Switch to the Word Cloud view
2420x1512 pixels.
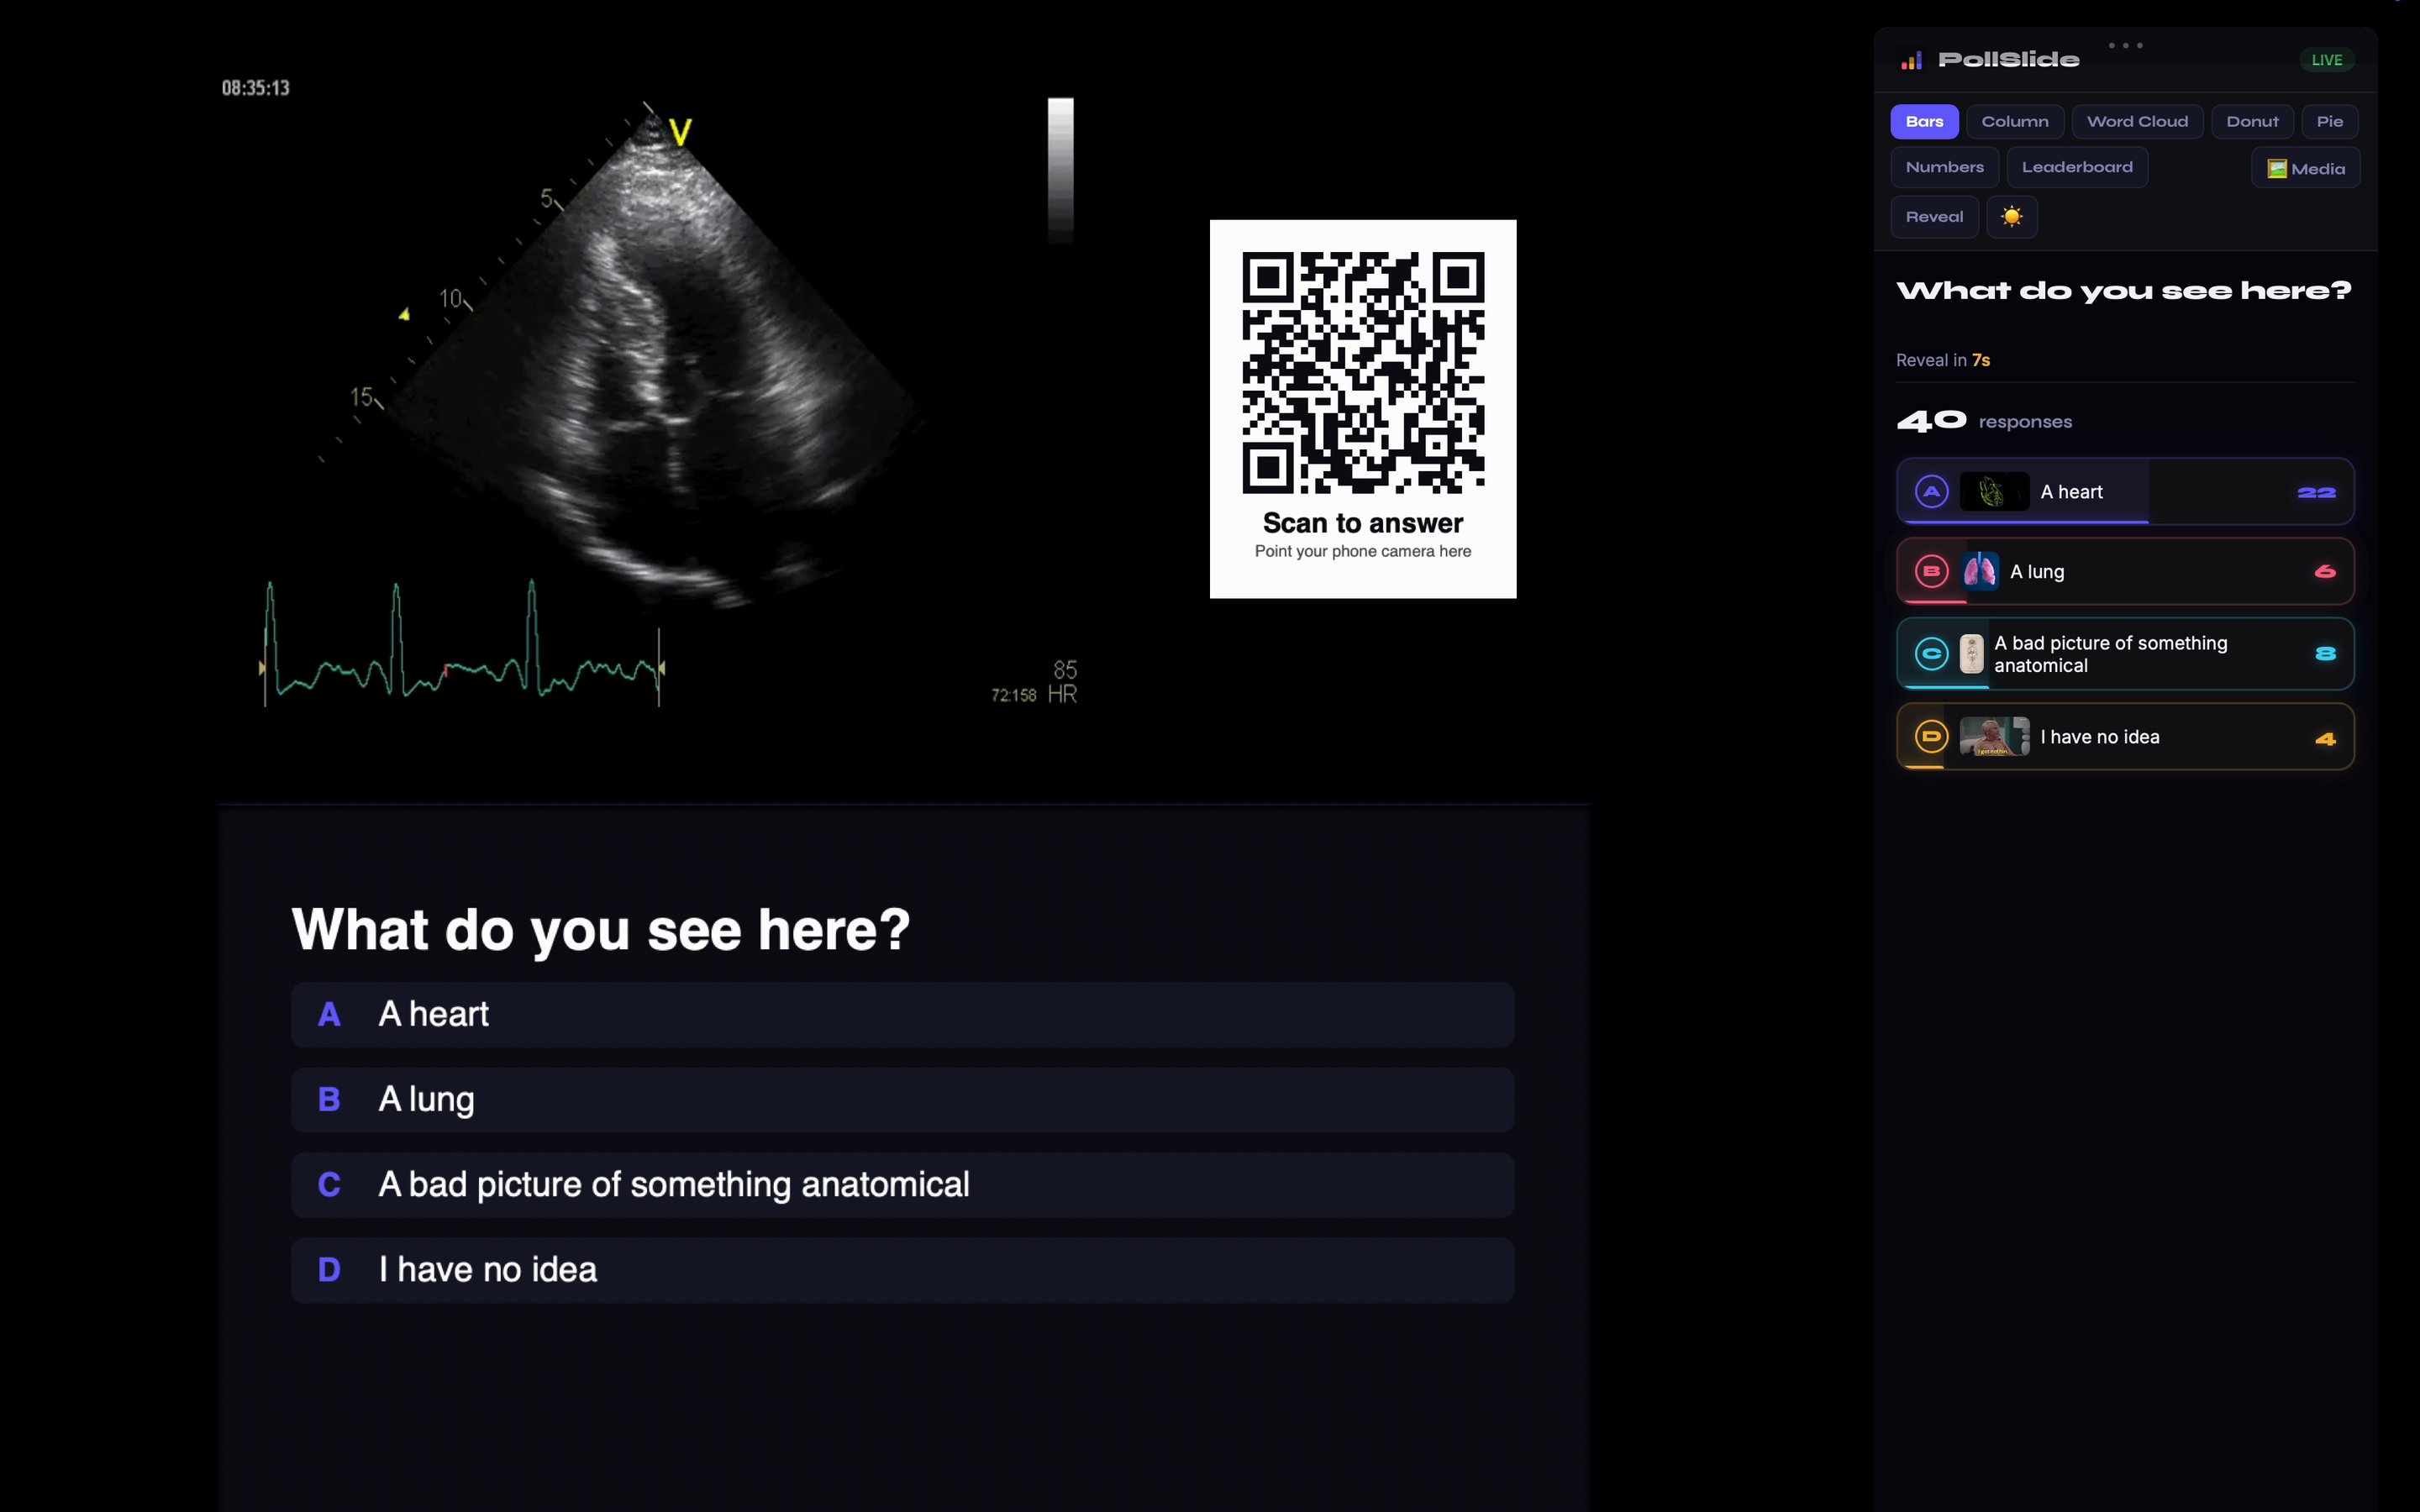pos(2137,122)
